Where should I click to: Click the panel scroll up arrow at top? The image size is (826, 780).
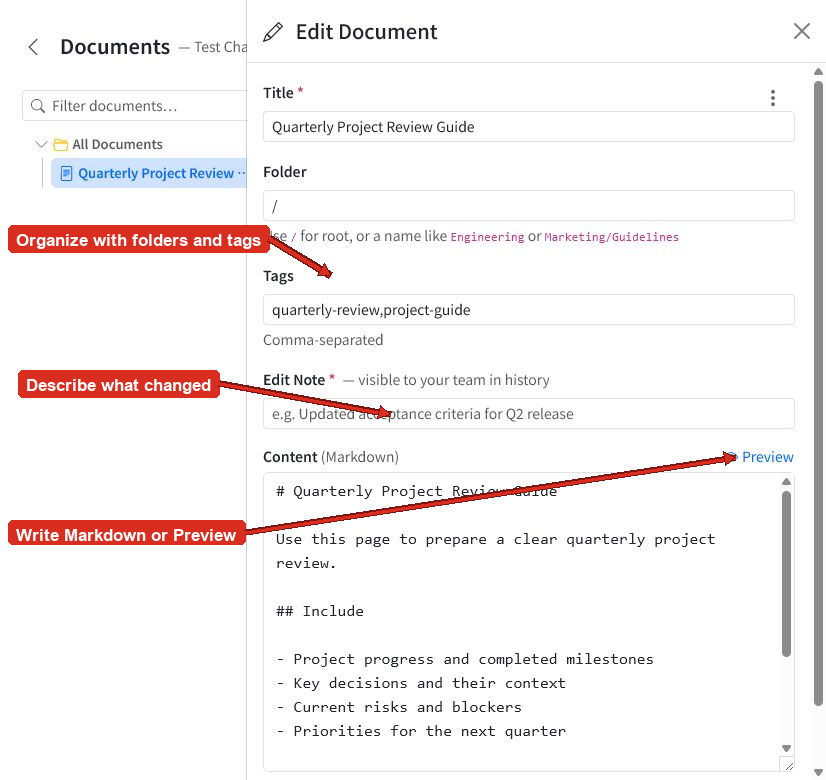point(818,72)
